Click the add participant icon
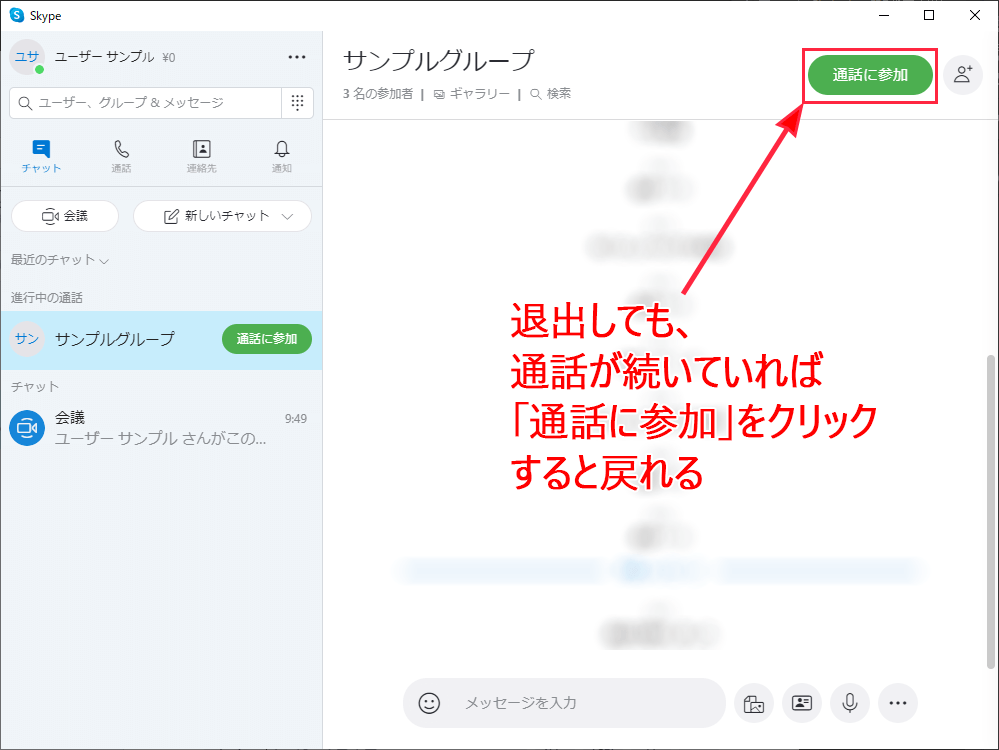This screenshot has height=750, width=999. [963, 74]
